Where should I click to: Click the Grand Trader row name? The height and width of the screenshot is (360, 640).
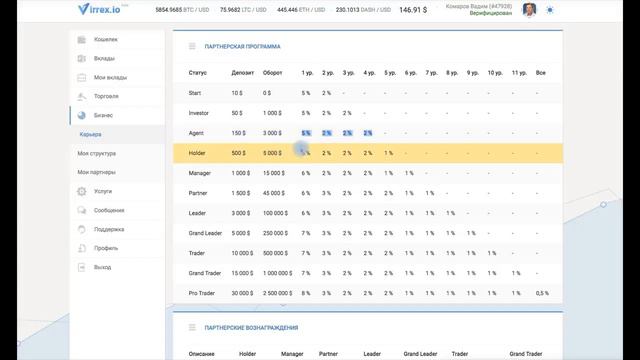point(205,273)
